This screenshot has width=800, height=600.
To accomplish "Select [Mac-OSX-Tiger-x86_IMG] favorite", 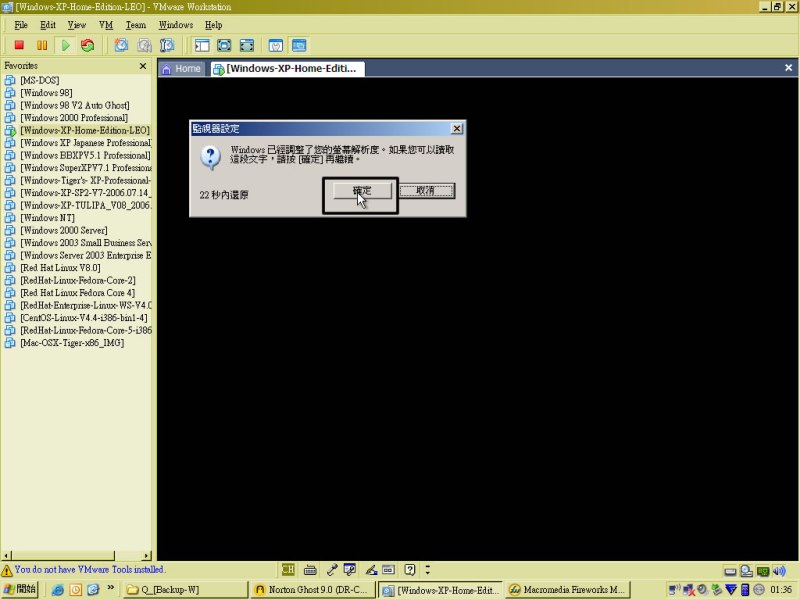I will coord(72,343).
